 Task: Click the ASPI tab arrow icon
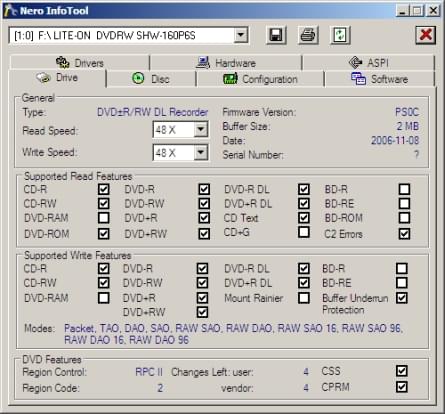(355, 62)
